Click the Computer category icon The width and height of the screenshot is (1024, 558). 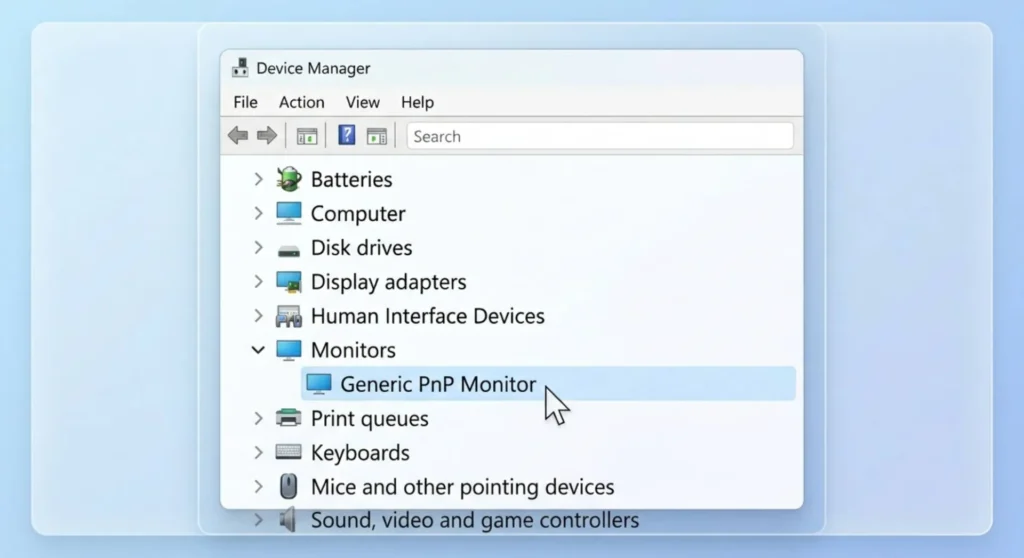(x=289, y=213)
